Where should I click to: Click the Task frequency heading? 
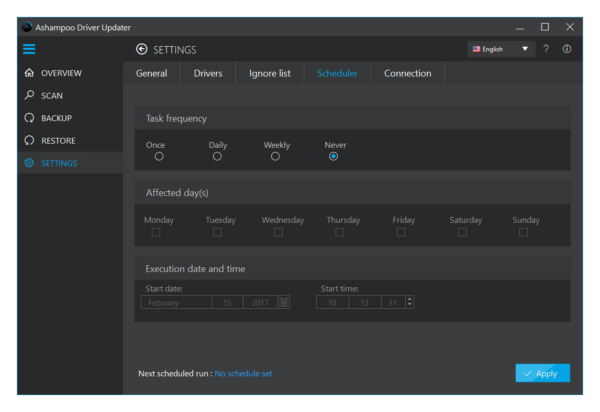[176, 119]
